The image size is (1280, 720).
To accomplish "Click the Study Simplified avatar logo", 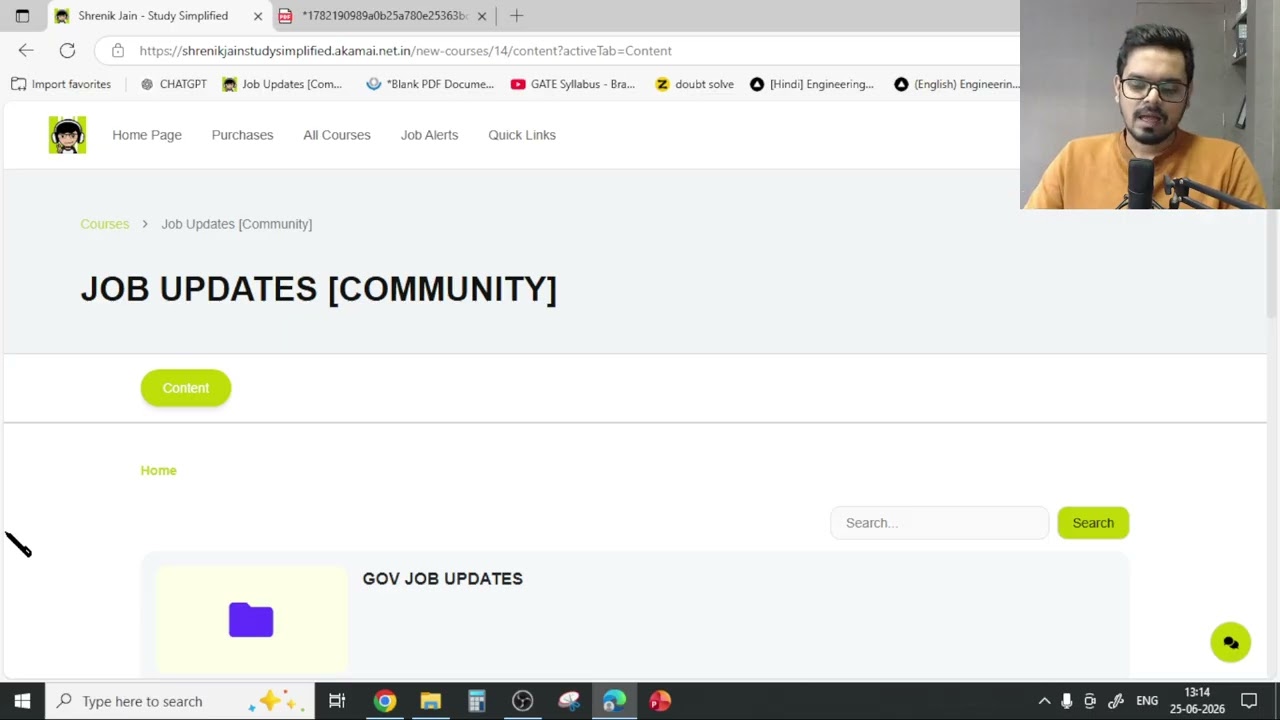I will tap(67, 135).
